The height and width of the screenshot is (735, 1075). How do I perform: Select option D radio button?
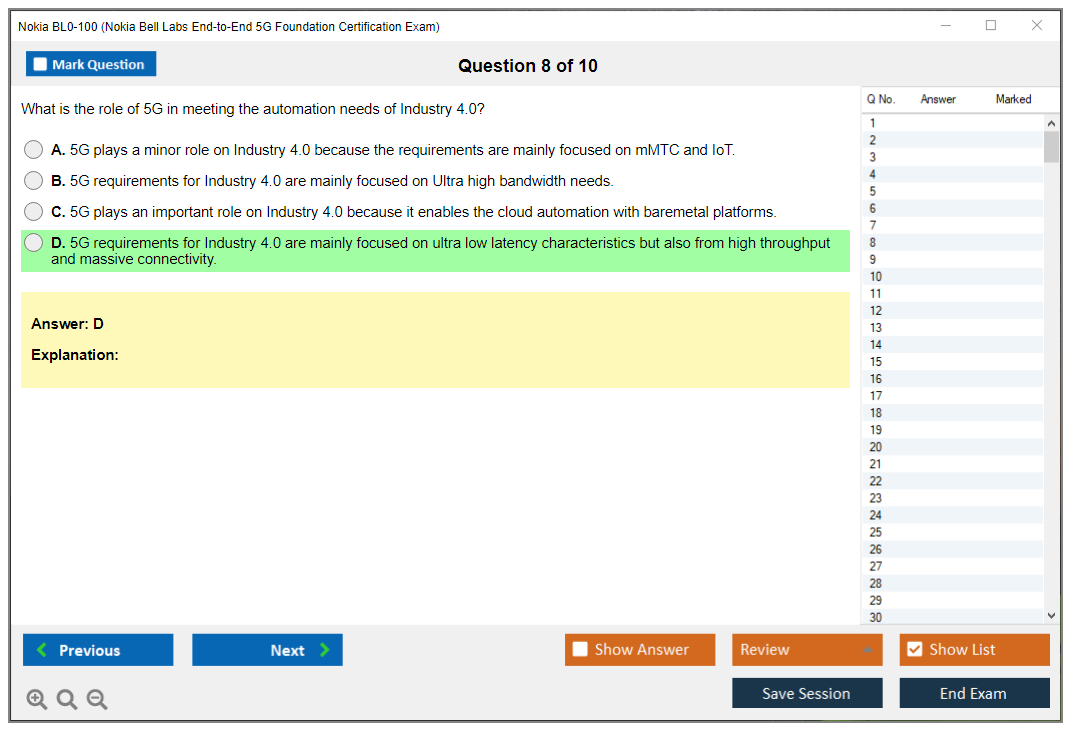(34, 243)
